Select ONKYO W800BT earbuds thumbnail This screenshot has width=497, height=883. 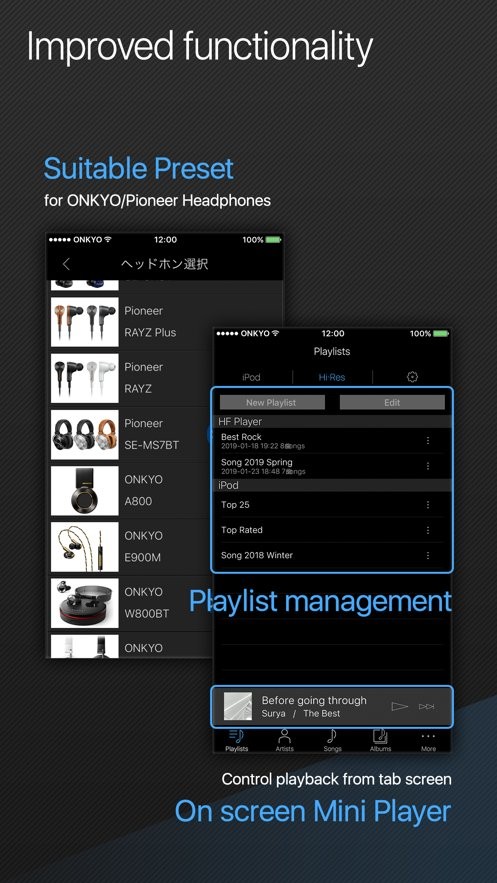coord(84,603)
